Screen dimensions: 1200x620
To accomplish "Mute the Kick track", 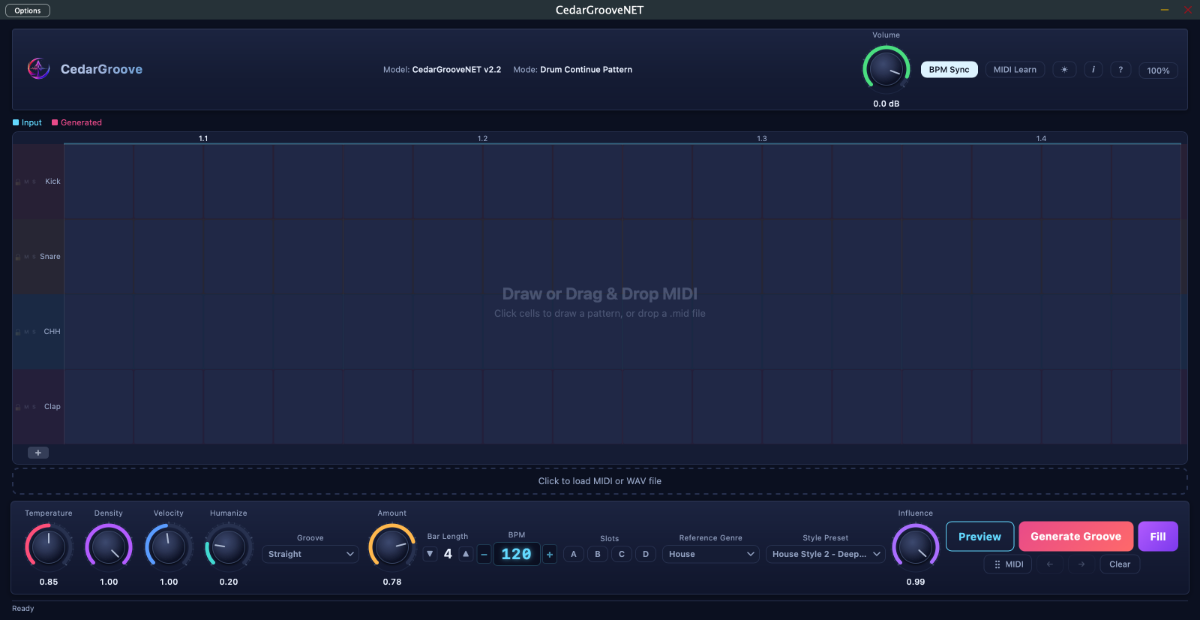I will click(26, 182).
